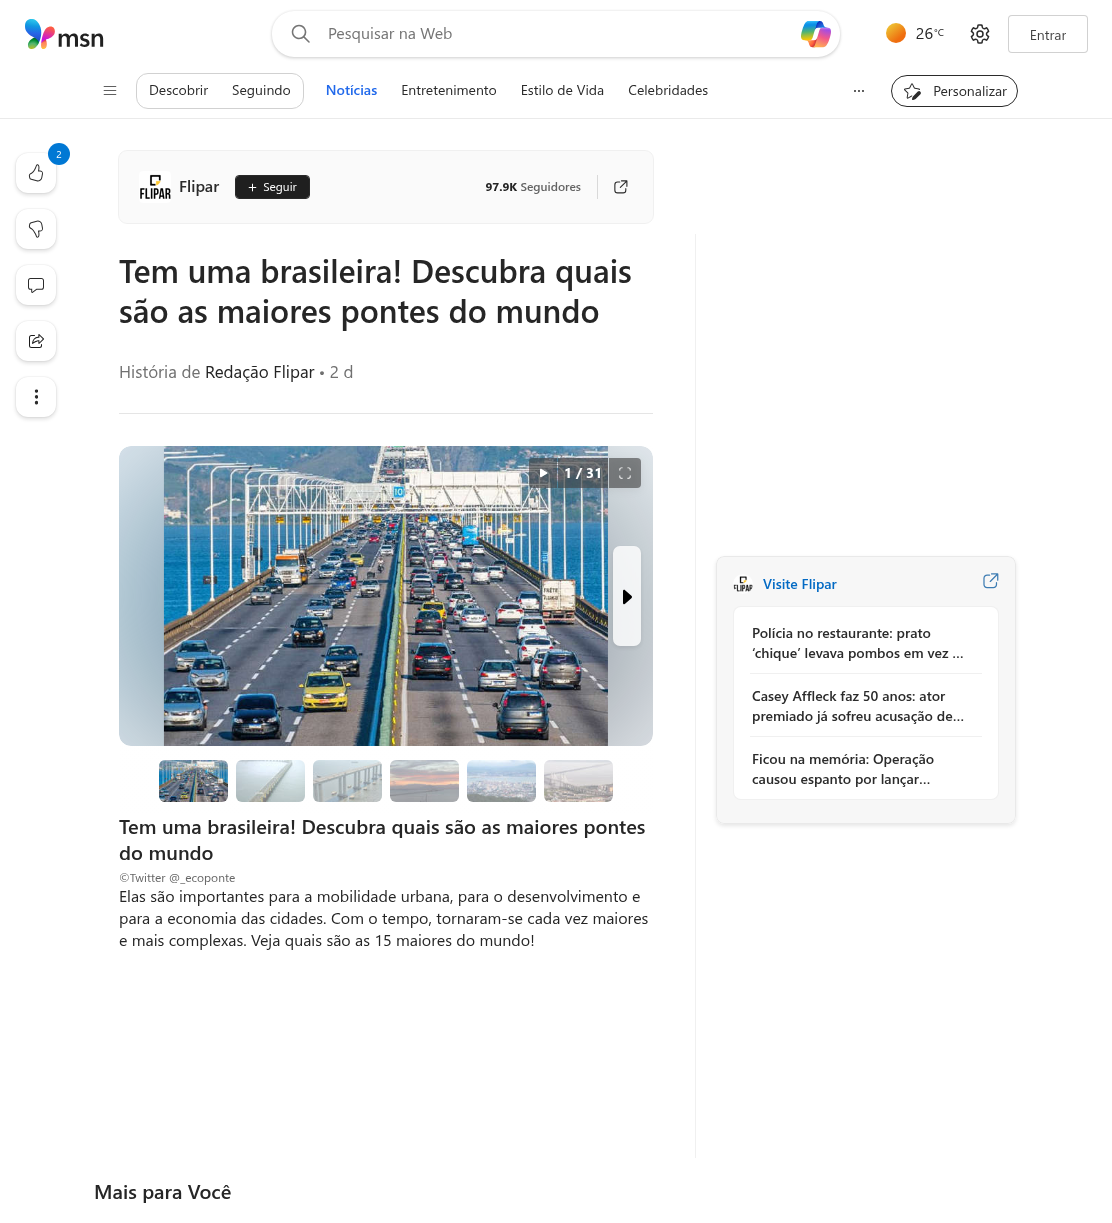
Task: Open Flipar publisher external link icon
Action: [621, 187]
